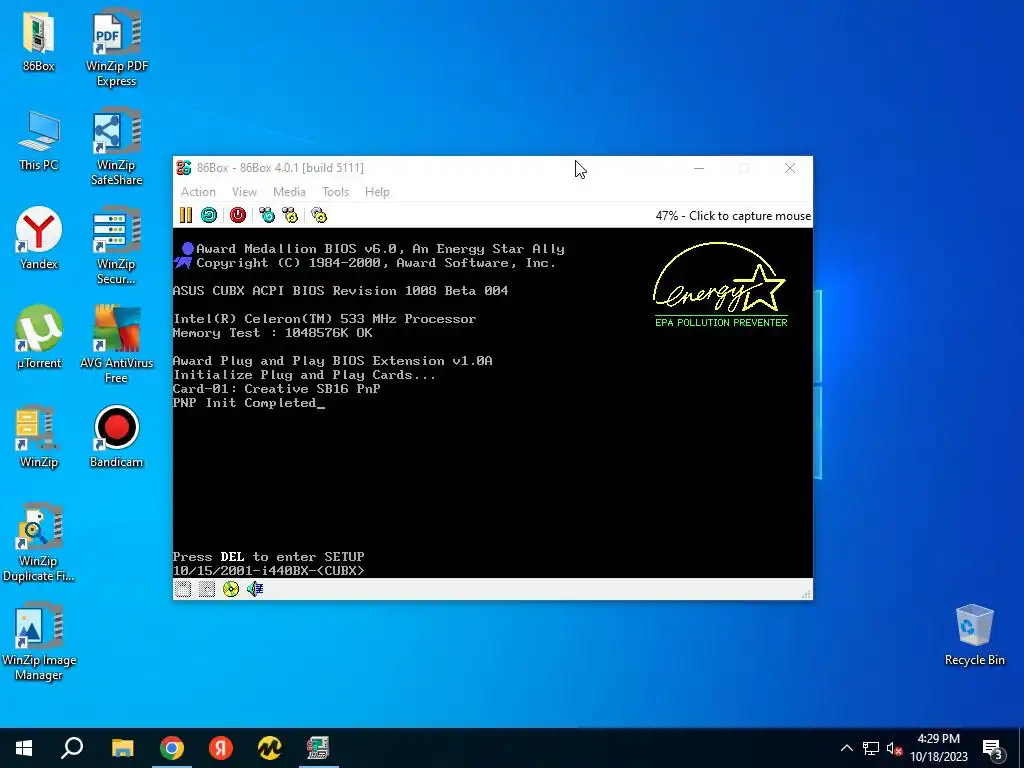Select WinZip Duplicate File Finder shortcut
Viewport: 1024px width, 768px height.
pyautogui.click(x=39, y=542)
